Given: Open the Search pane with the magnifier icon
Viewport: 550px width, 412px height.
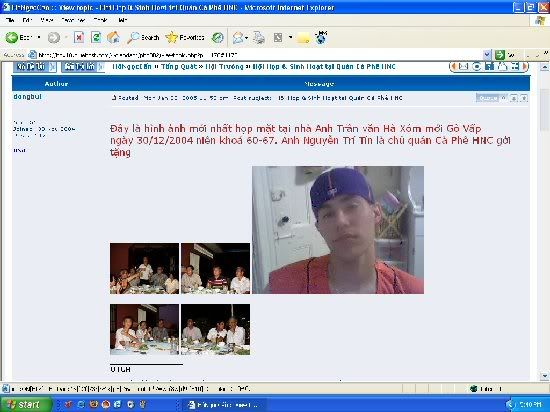Looking at the screenshot, I should point(143,37).
